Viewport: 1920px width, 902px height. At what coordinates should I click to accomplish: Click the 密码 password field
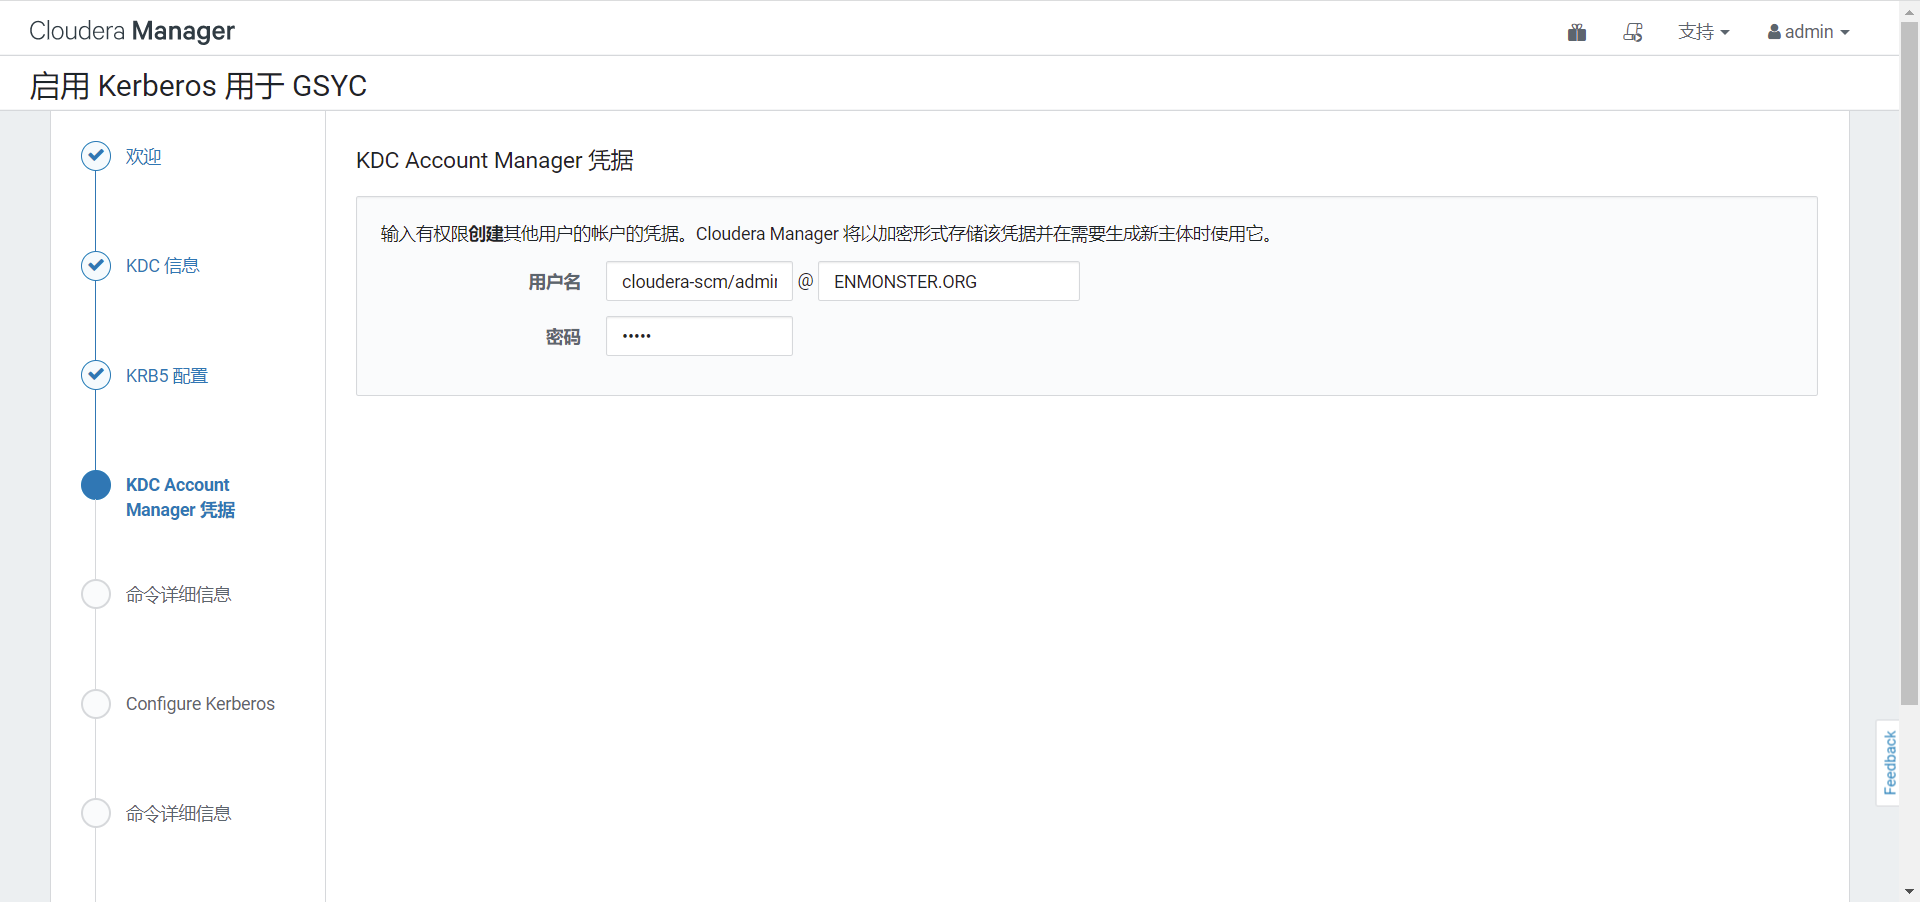698,336
